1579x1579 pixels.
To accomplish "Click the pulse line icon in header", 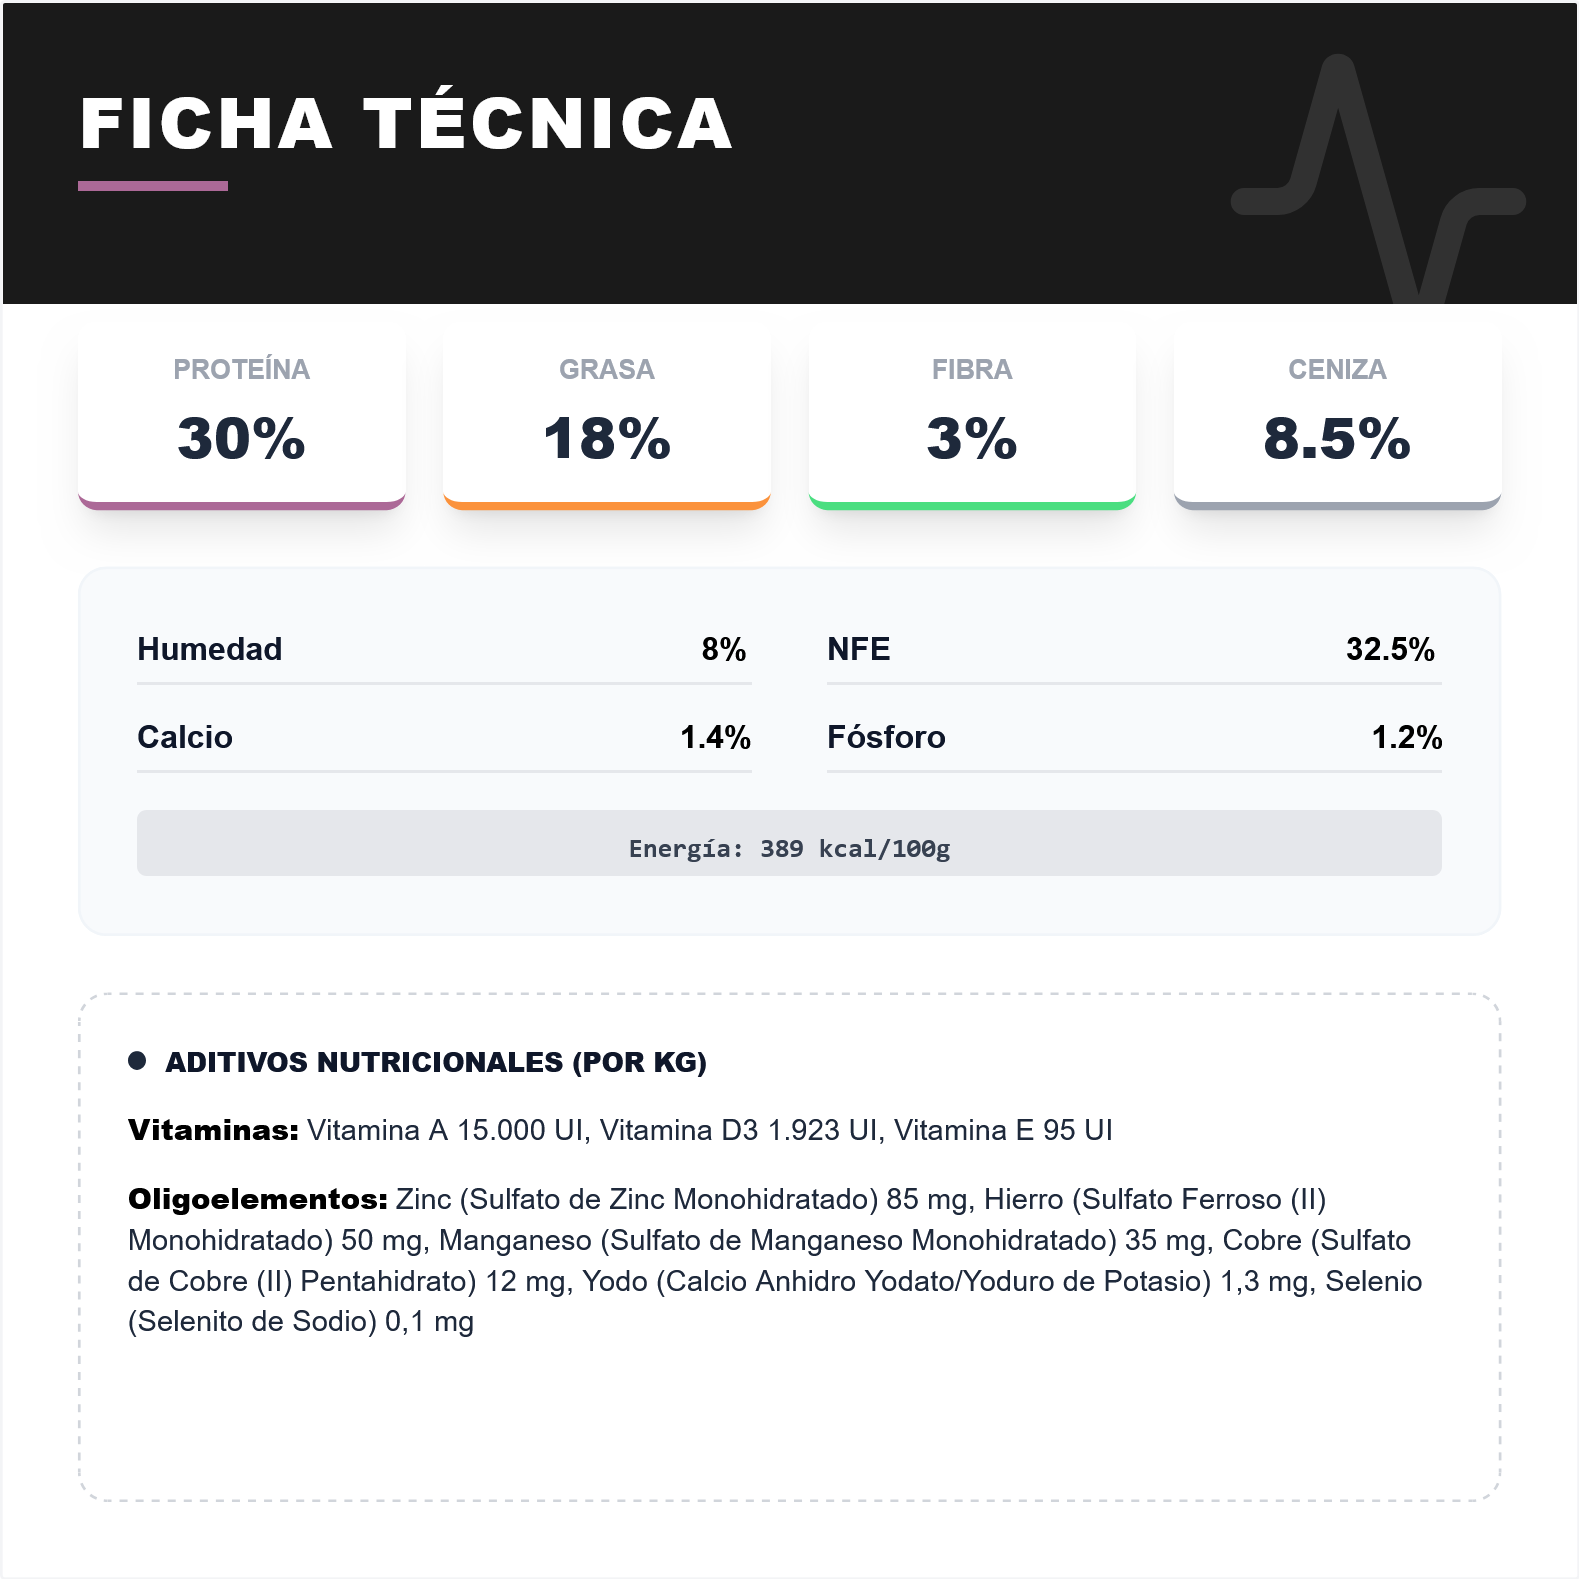I will [1377, 180].
